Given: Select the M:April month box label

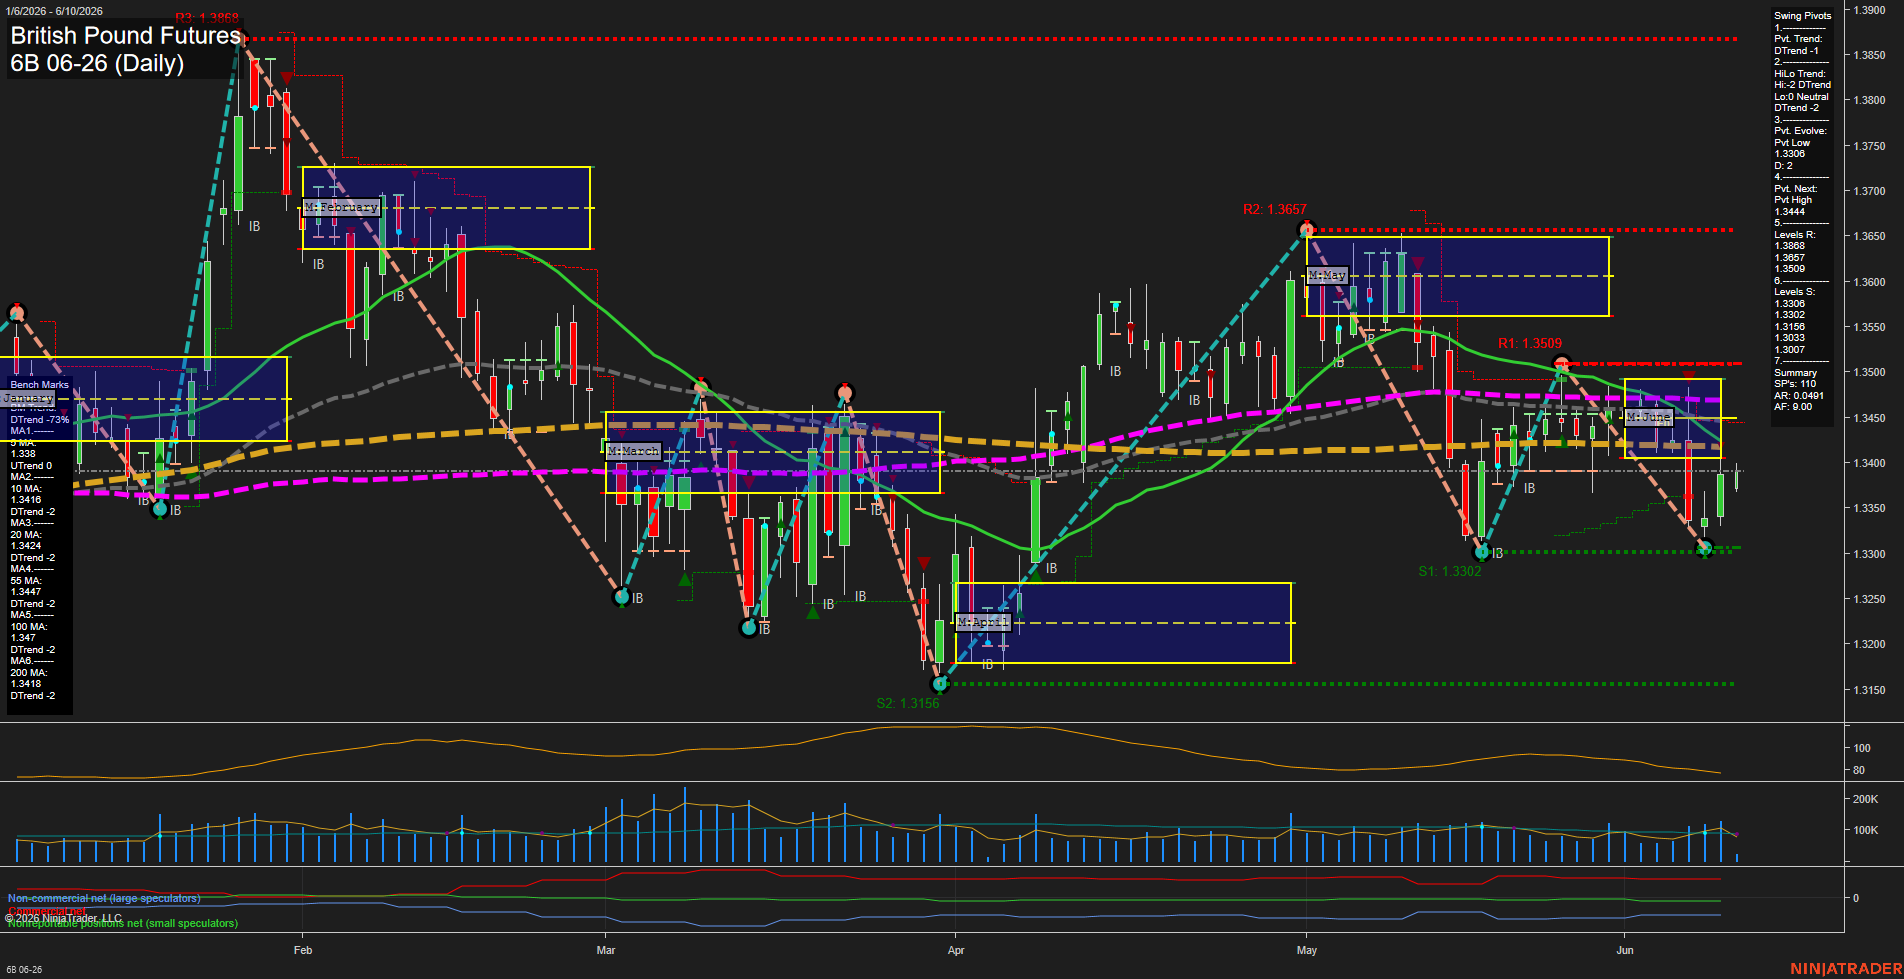Looking at the screenshot, I should 984,622.
